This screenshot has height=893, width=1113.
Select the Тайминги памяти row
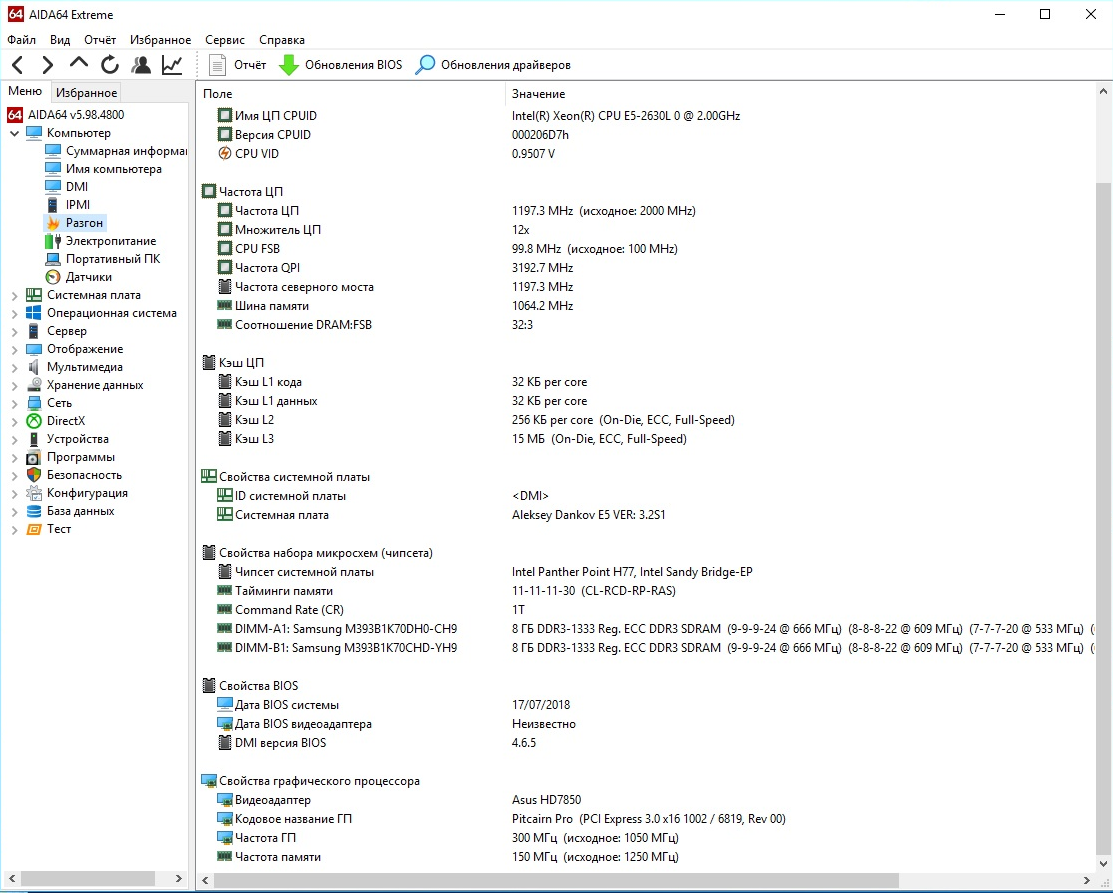coord(646,591)
